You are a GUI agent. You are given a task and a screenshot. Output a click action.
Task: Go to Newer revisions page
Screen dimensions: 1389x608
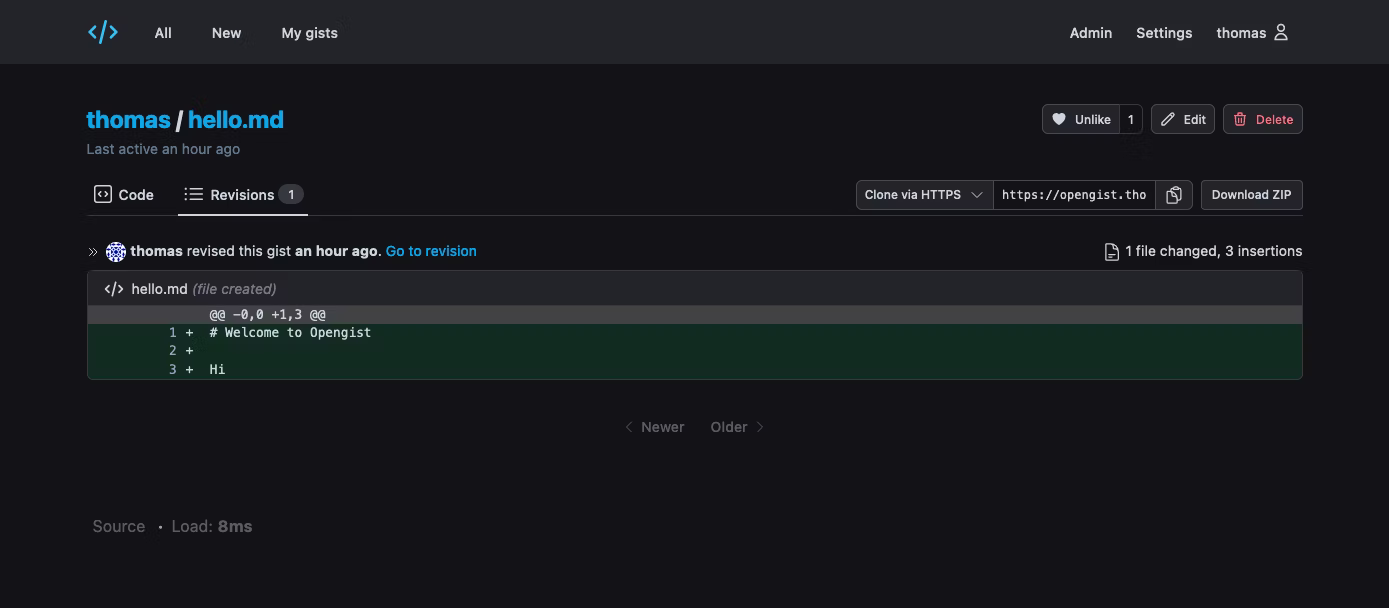pos(655,427)
